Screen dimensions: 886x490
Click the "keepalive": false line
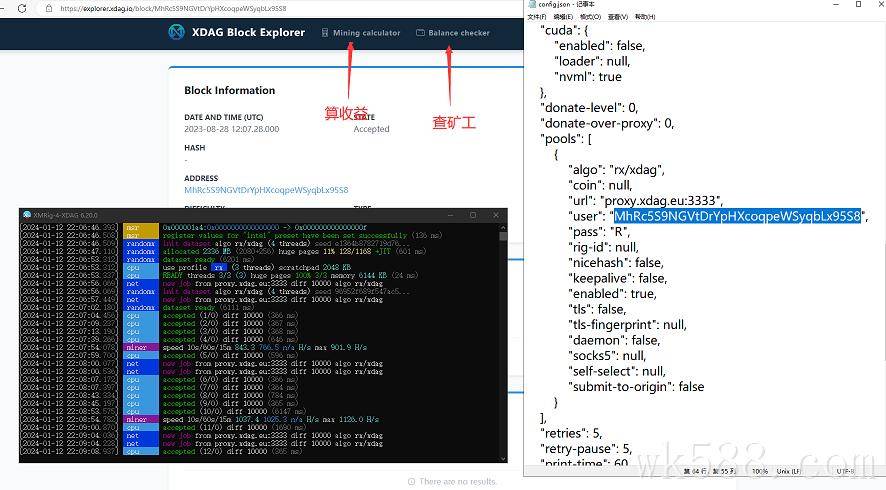[618, 278]
